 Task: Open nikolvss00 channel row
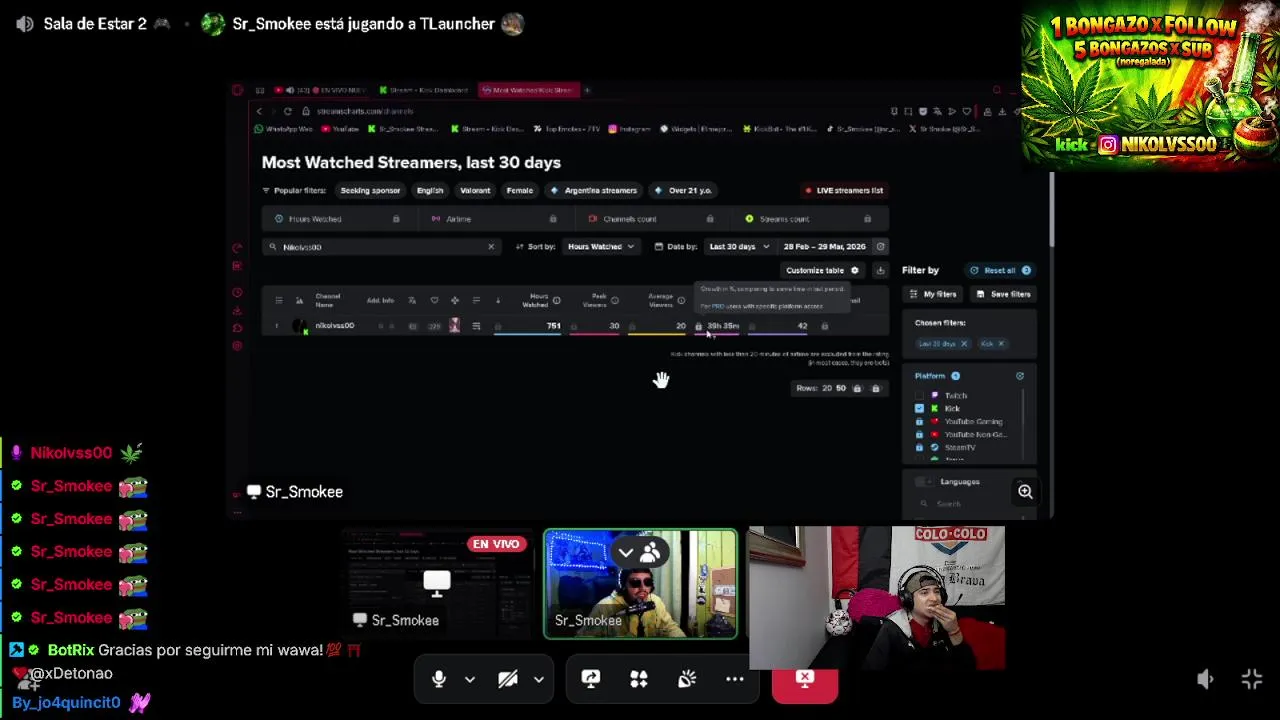click(x=575, y=326)
